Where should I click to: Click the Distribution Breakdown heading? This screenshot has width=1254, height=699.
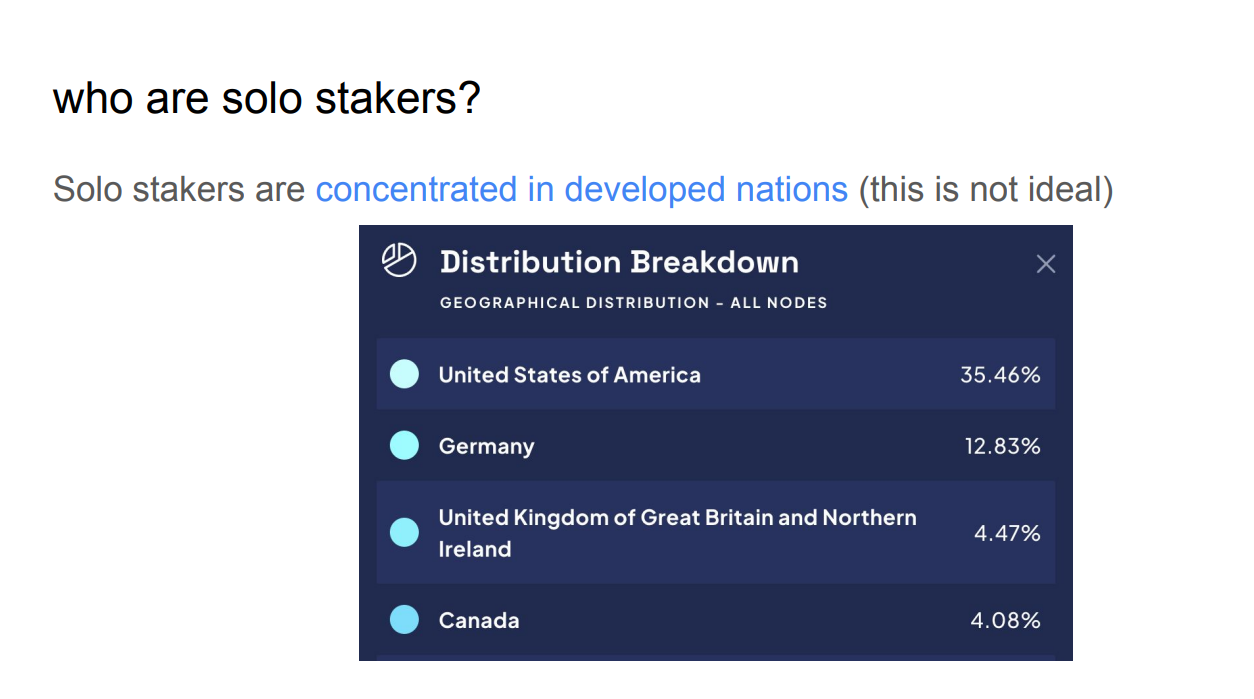pos(619,262)
